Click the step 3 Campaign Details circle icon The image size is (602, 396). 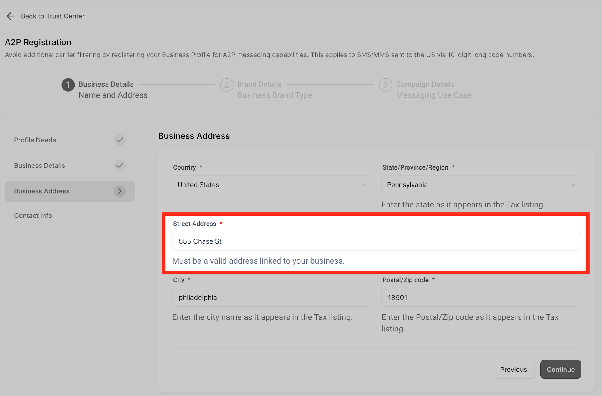click(385, 85)
